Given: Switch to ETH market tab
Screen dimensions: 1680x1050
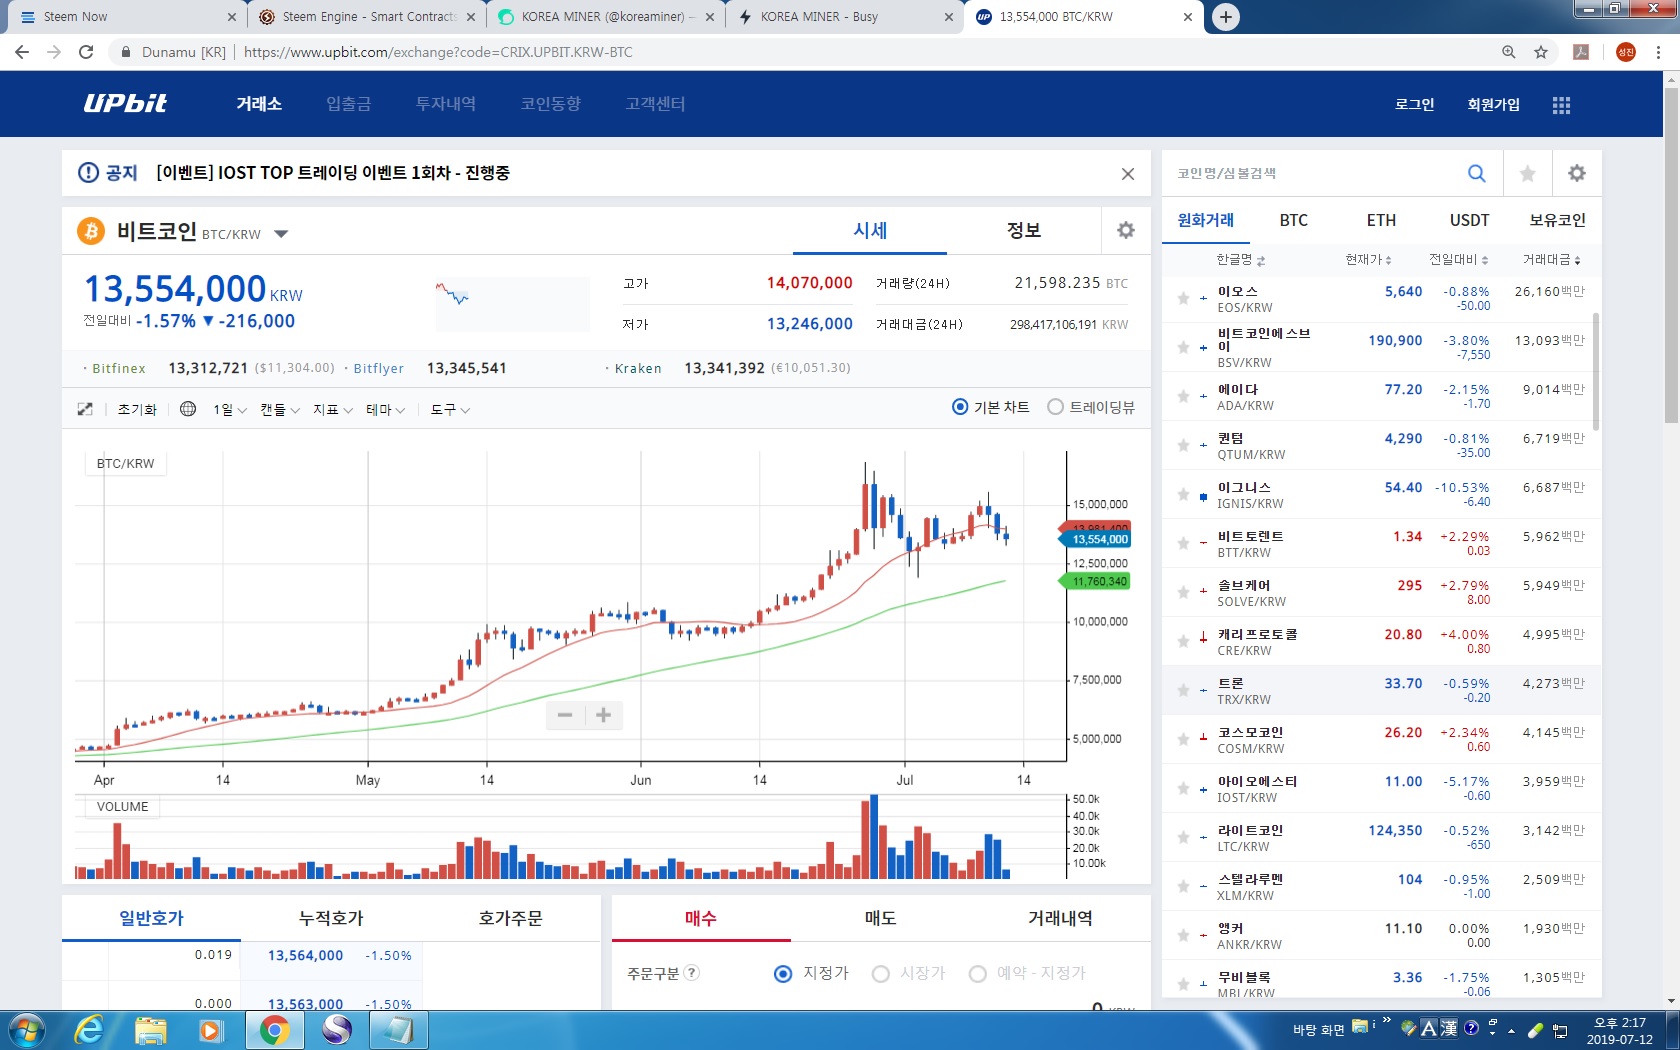Looking at the screenshot, I should point(1381,220).
